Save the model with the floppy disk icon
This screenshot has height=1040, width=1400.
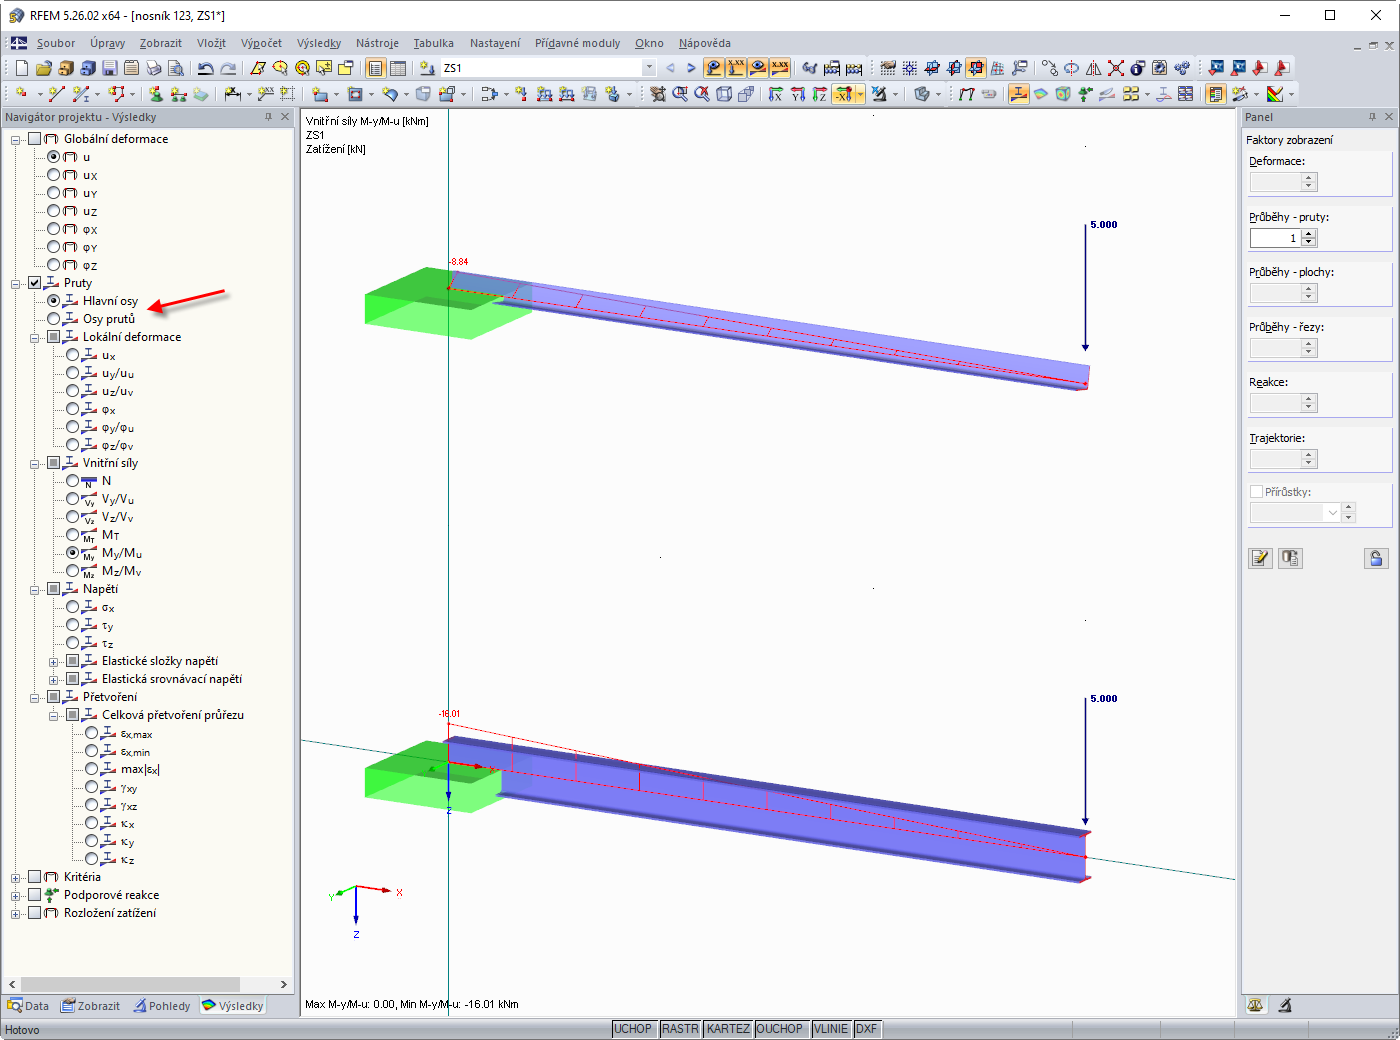click(110, 68)
